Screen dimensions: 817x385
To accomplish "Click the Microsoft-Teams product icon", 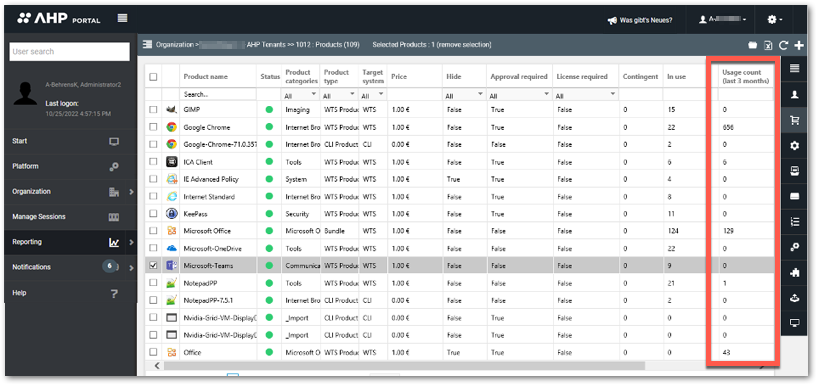I will [171, 266].
